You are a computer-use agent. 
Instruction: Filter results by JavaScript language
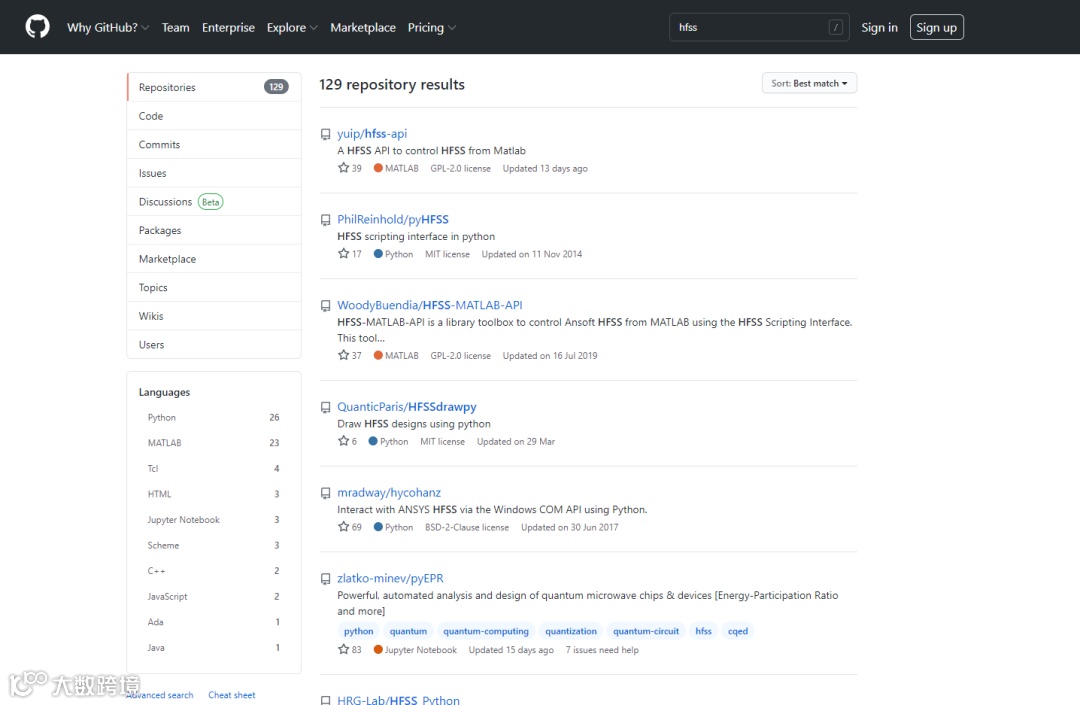click(214, 596)
